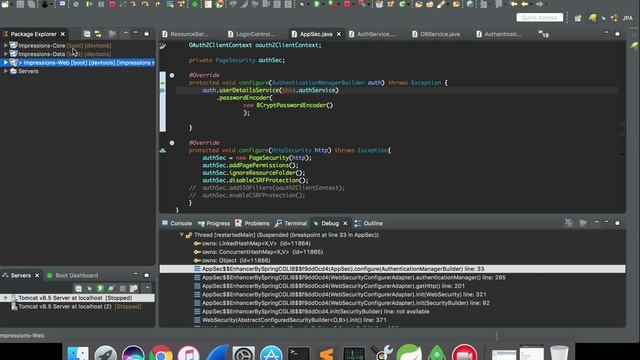Click the New wizard icon in toolbar
This screenshot has width=640, height=360.
click(5, 4)
